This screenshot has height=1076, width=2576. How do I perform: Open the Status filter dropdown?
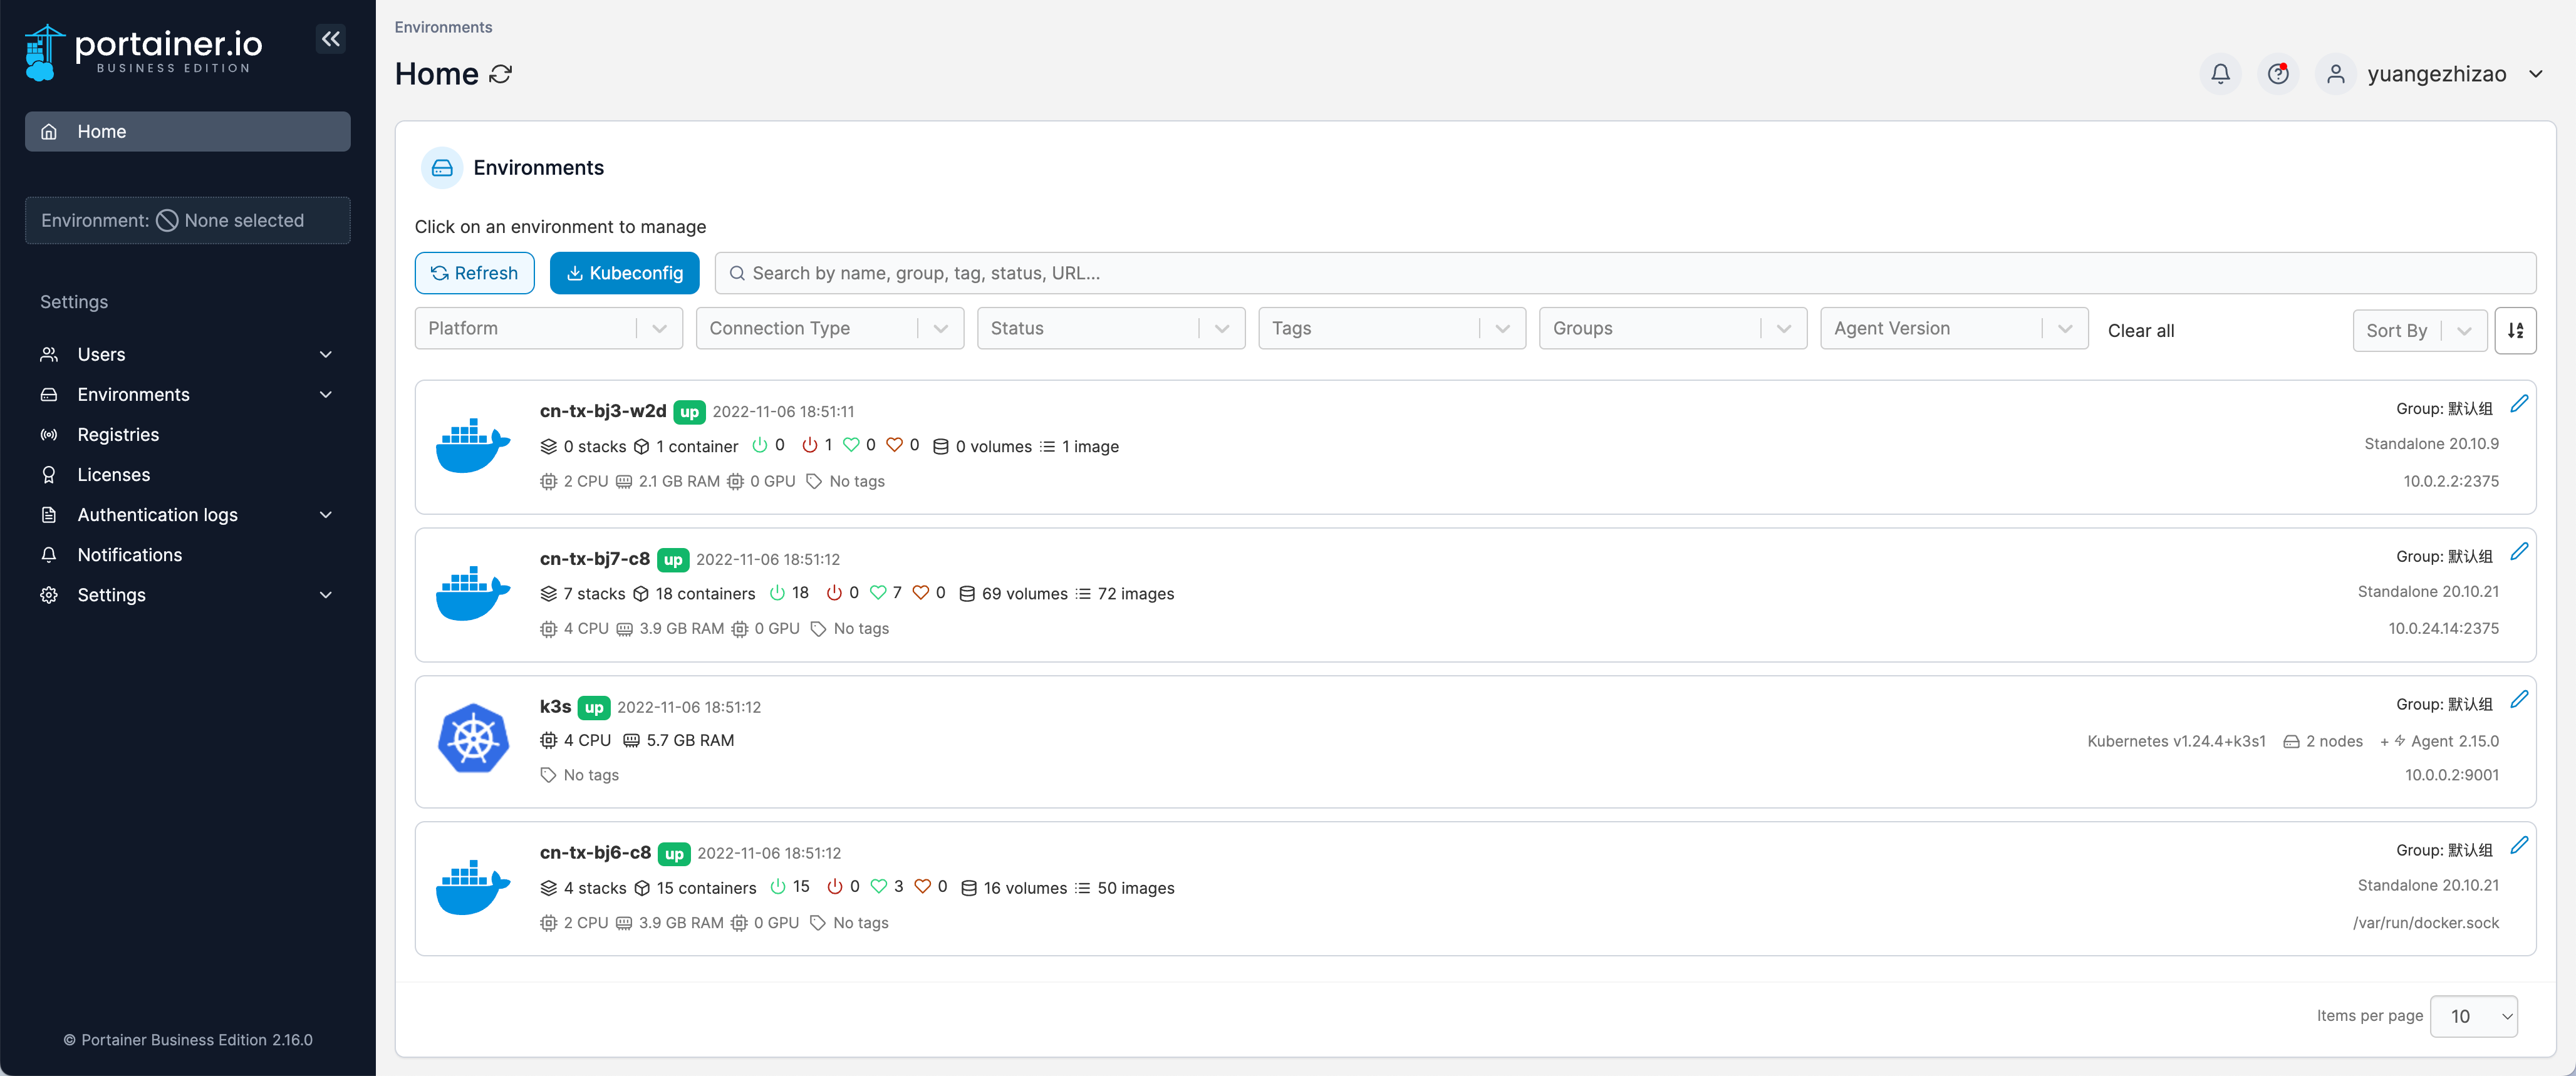point(1111,329)
